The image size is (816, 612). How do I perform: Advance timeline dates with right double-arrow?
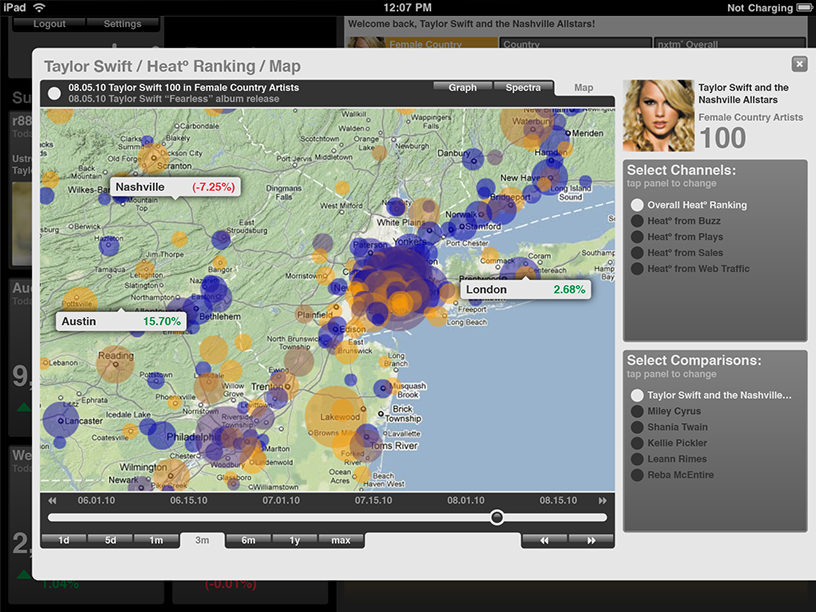click(602, 501)
